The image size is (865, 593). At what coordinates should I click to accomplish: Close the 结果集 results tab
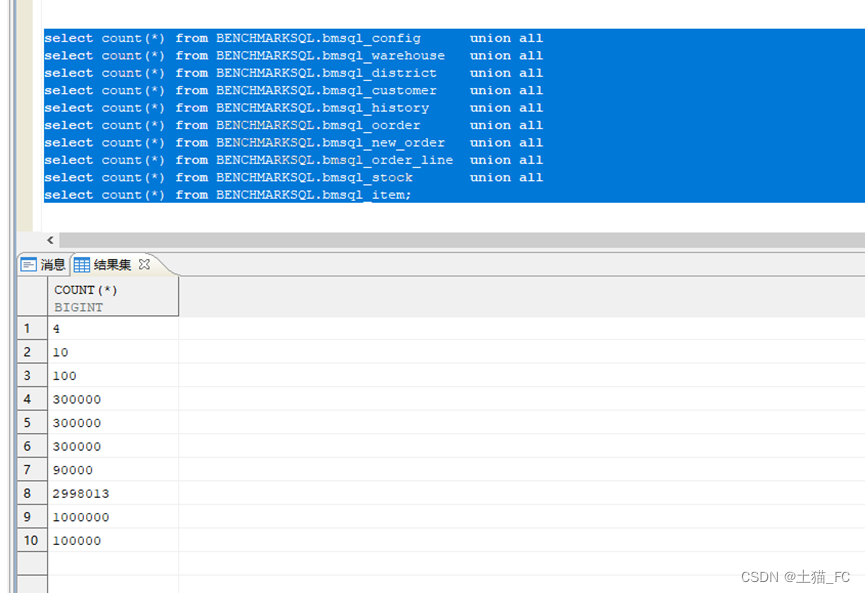tap(144, 263)
